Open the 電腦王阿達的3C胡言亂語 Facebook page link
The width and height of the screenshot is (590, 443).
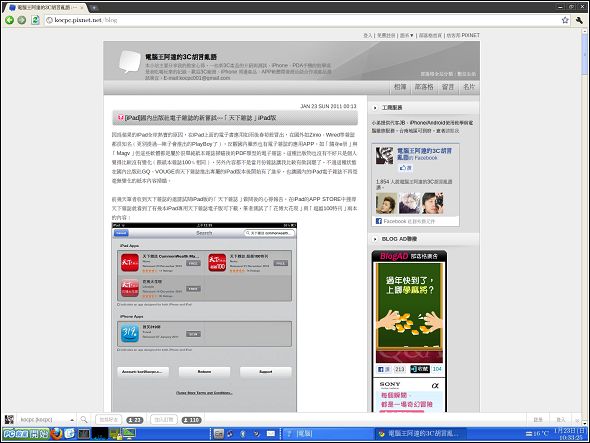tap(424, 154)
